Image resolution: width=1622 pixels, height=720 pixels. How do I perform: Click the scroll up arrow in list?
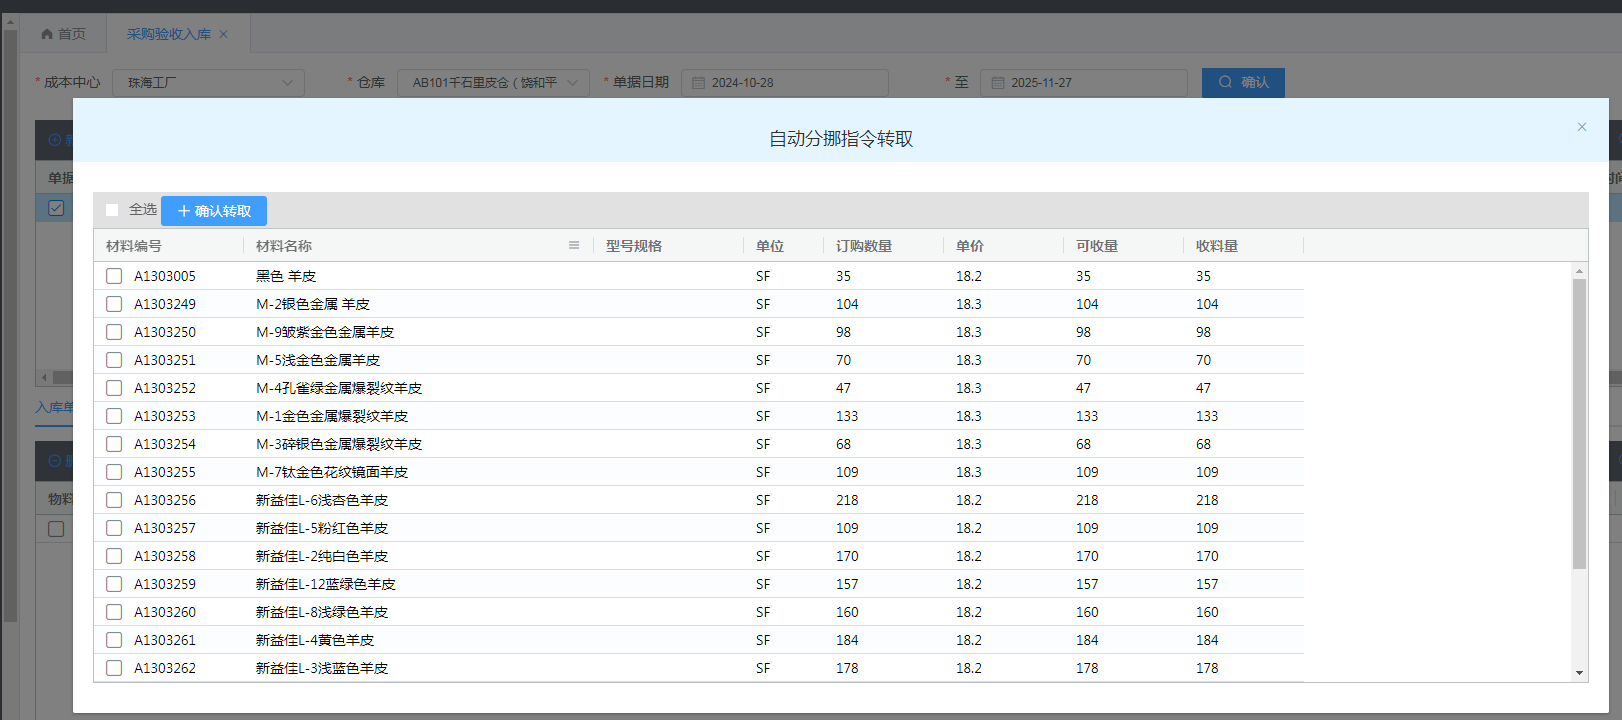click(x=1579, y=271)
